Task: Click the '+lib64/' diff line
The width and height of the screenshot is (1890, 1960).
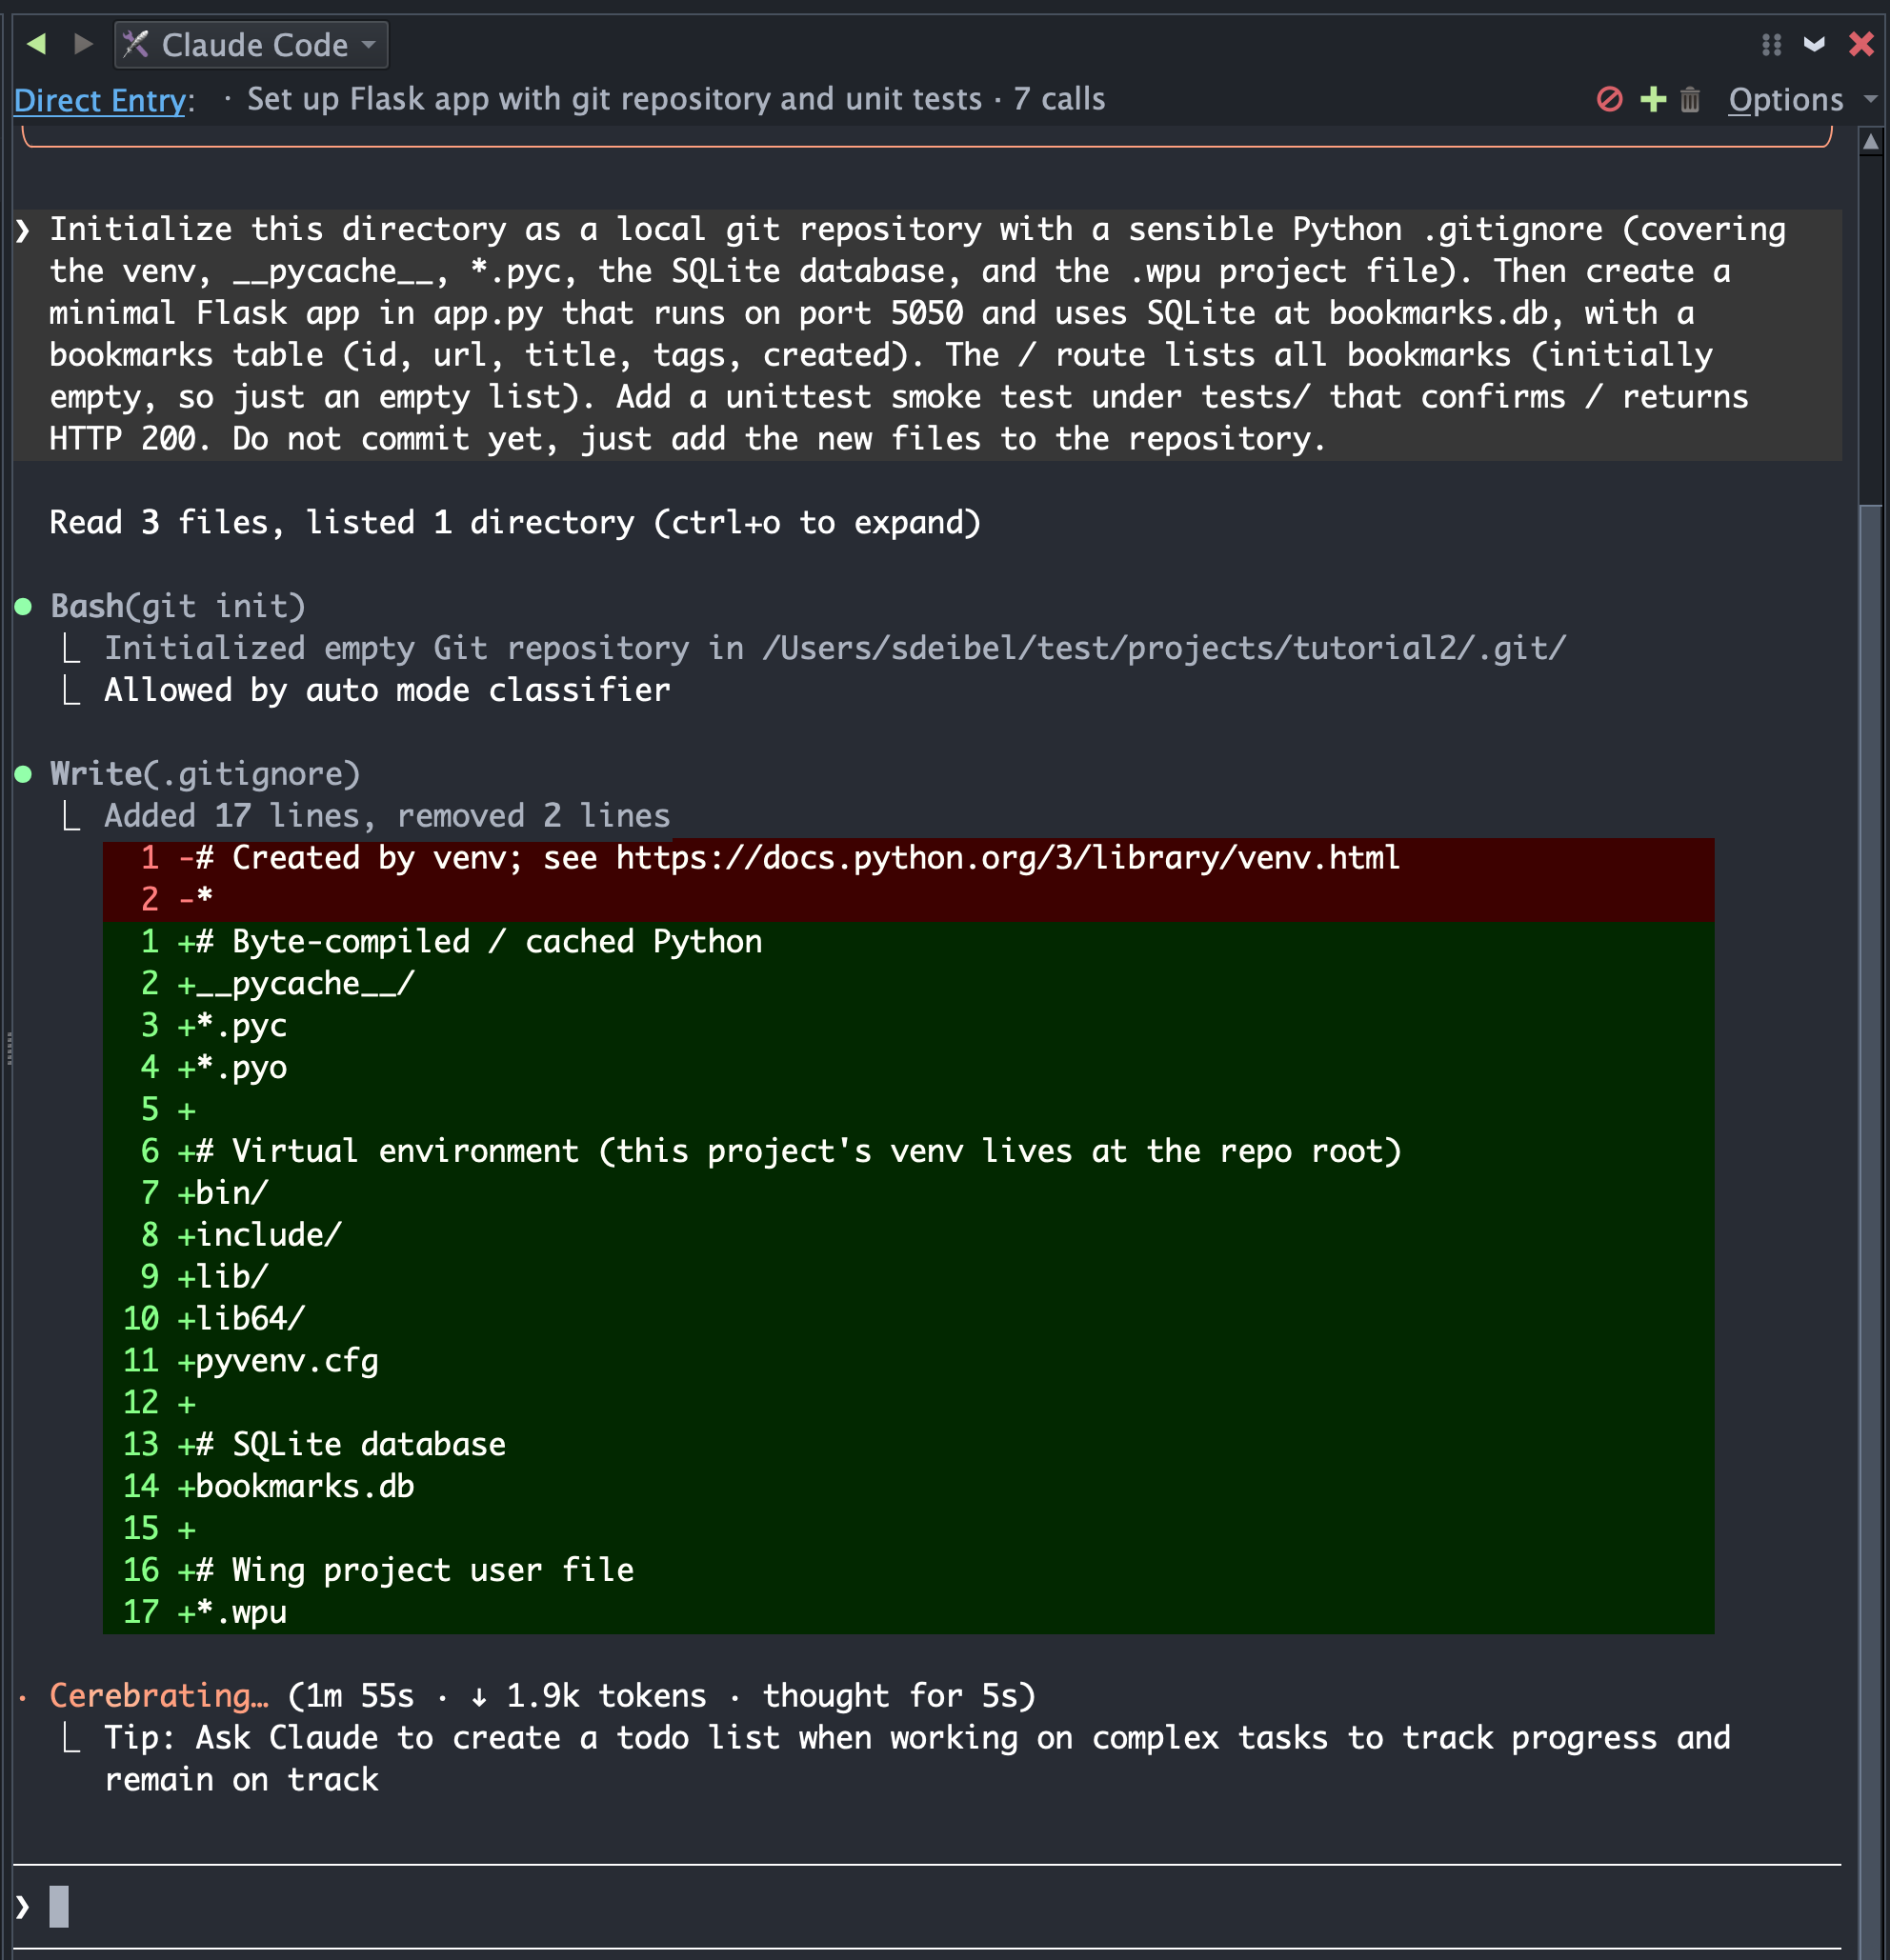Action: 908,1319
